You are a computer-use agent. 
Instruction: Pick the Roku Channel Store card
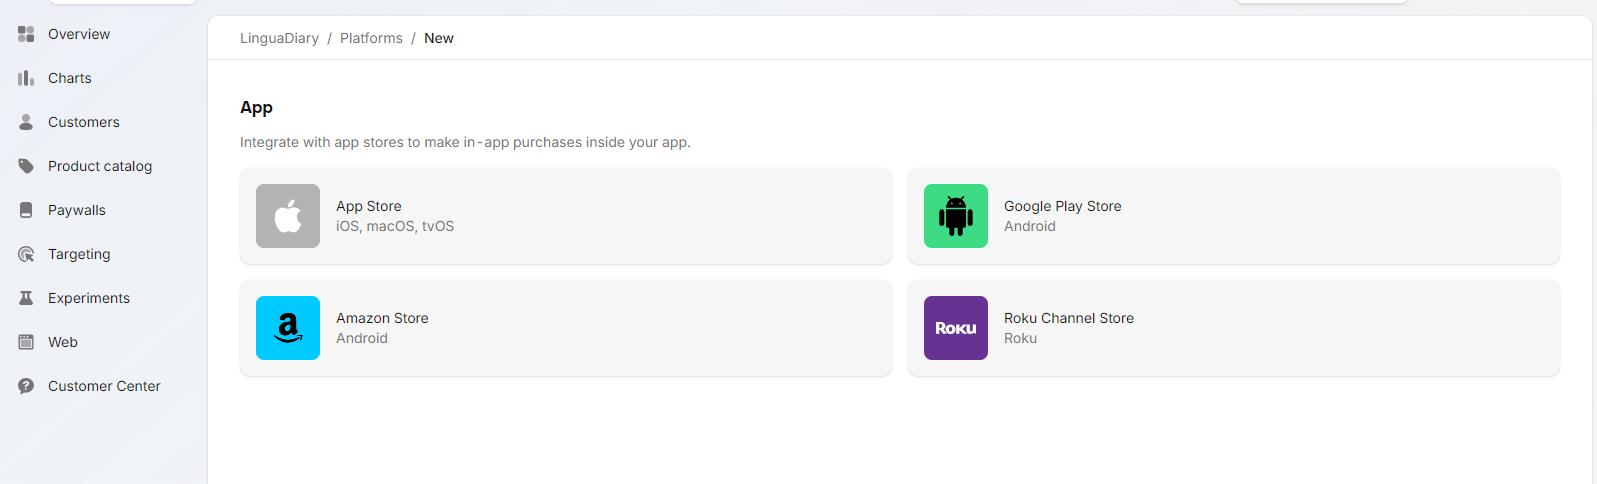click(1233, 328)
